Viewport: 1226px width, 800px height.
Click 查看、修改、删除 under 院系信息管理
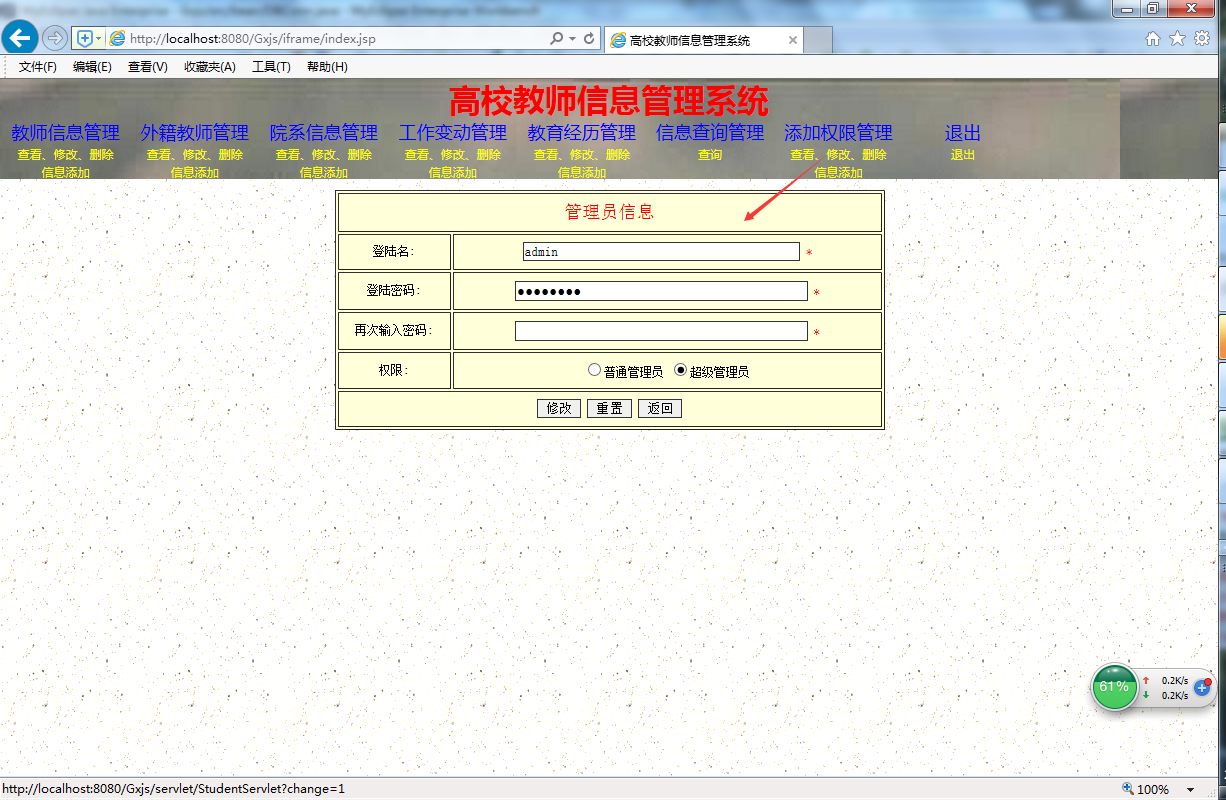323,155
